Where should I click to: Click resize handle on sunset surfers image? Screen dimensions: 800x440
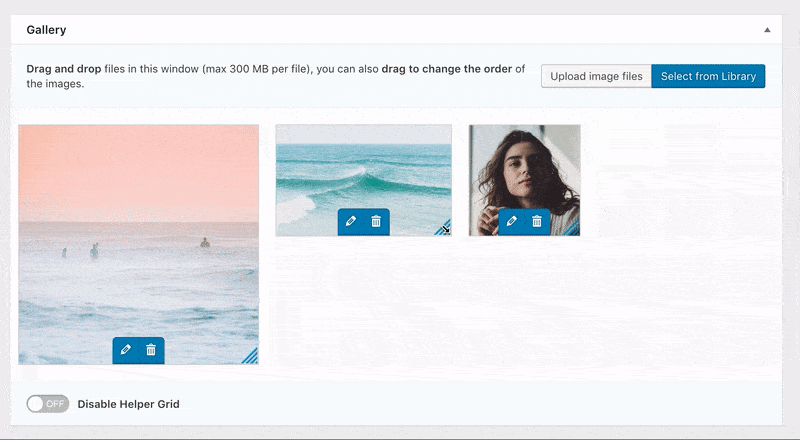click(x=250, y=356)
